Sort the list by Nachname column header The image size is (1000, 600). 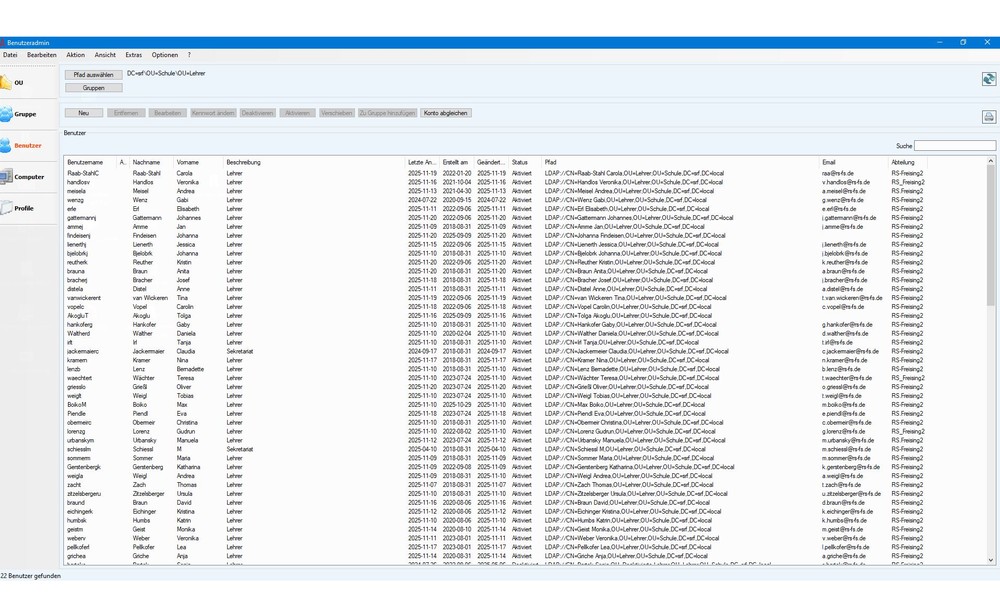[146, 162]
